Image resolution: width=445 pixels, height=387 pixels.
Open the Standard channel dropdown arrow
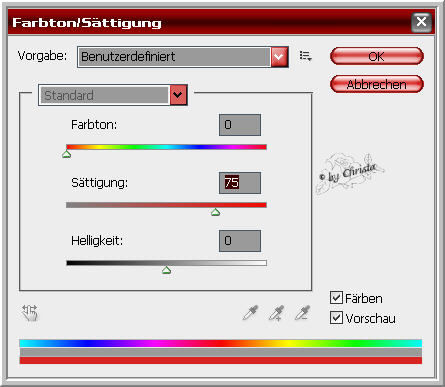[178, 95]
